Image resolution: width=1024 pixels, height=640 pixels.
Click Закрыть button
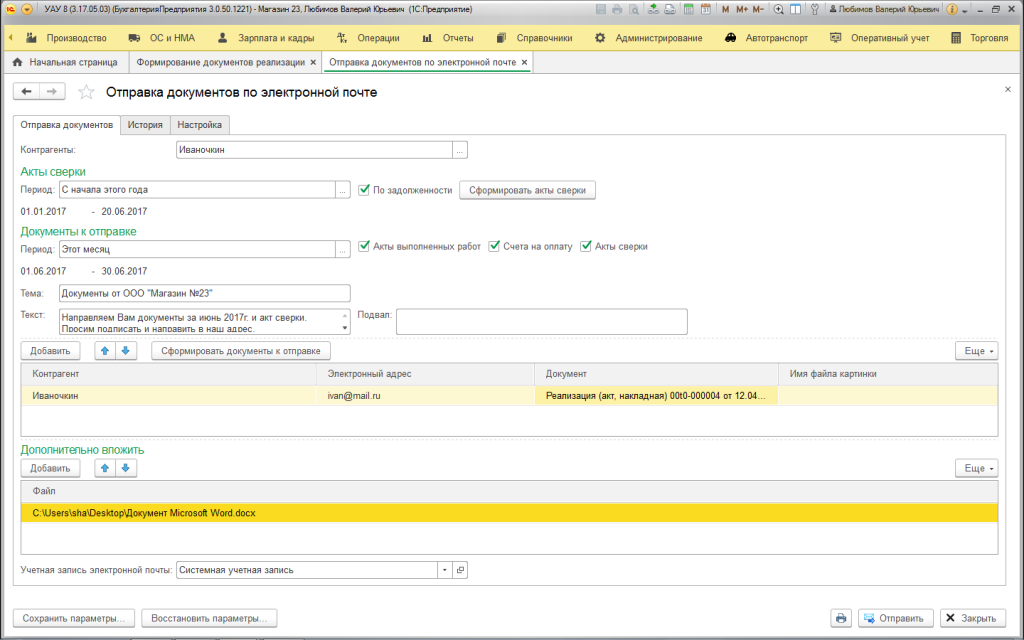(972, 618)
